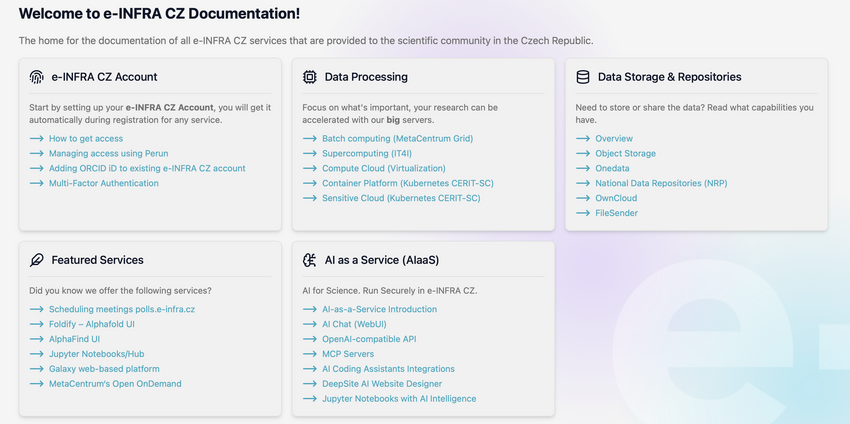Open National Data Repositories (NRP)
Screen dimensions: 850x424
pyautogui.click(x=661, y=183)
